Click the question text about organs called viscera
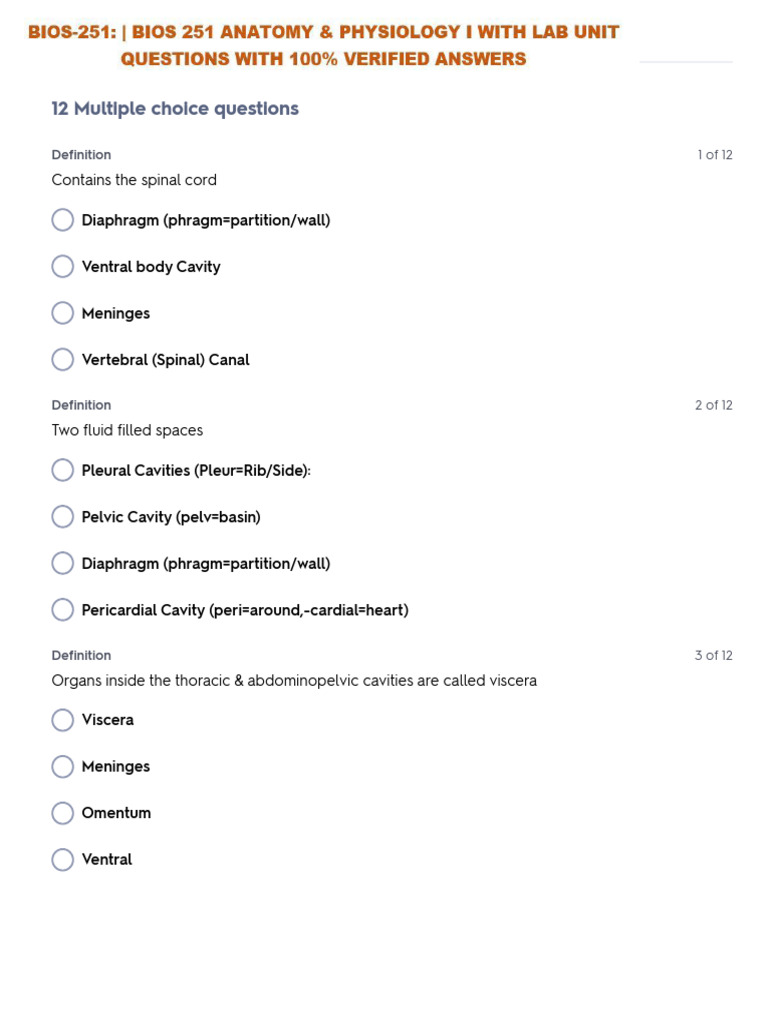This screenshot has width=768, height=1024. pos(294,681)
